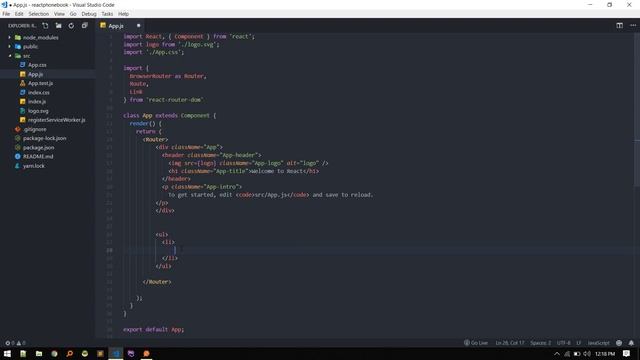Click the feedback smiley icon
The height and width of the screenshot is (360, 640).
pos(619,343)
